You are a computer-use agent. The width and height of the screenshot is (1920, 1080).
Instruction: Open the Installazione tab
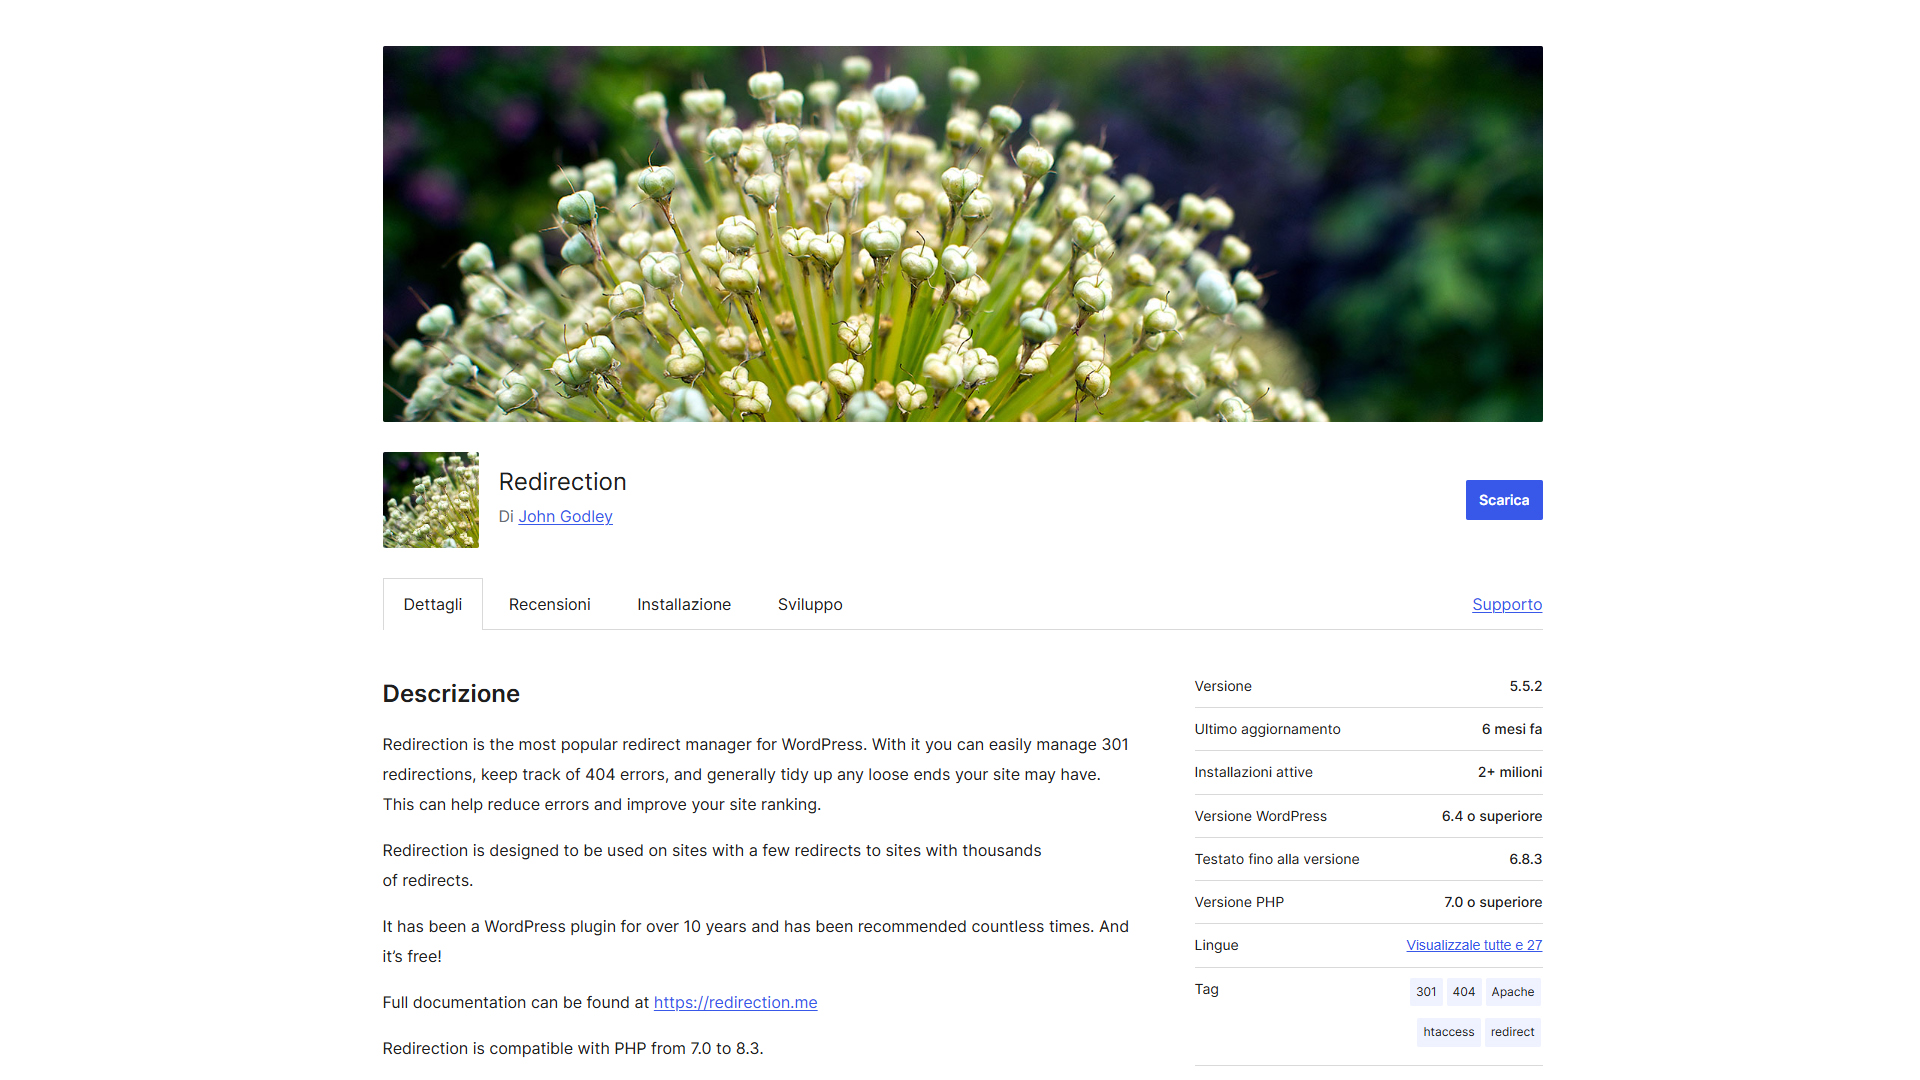(x=684, y=604)
